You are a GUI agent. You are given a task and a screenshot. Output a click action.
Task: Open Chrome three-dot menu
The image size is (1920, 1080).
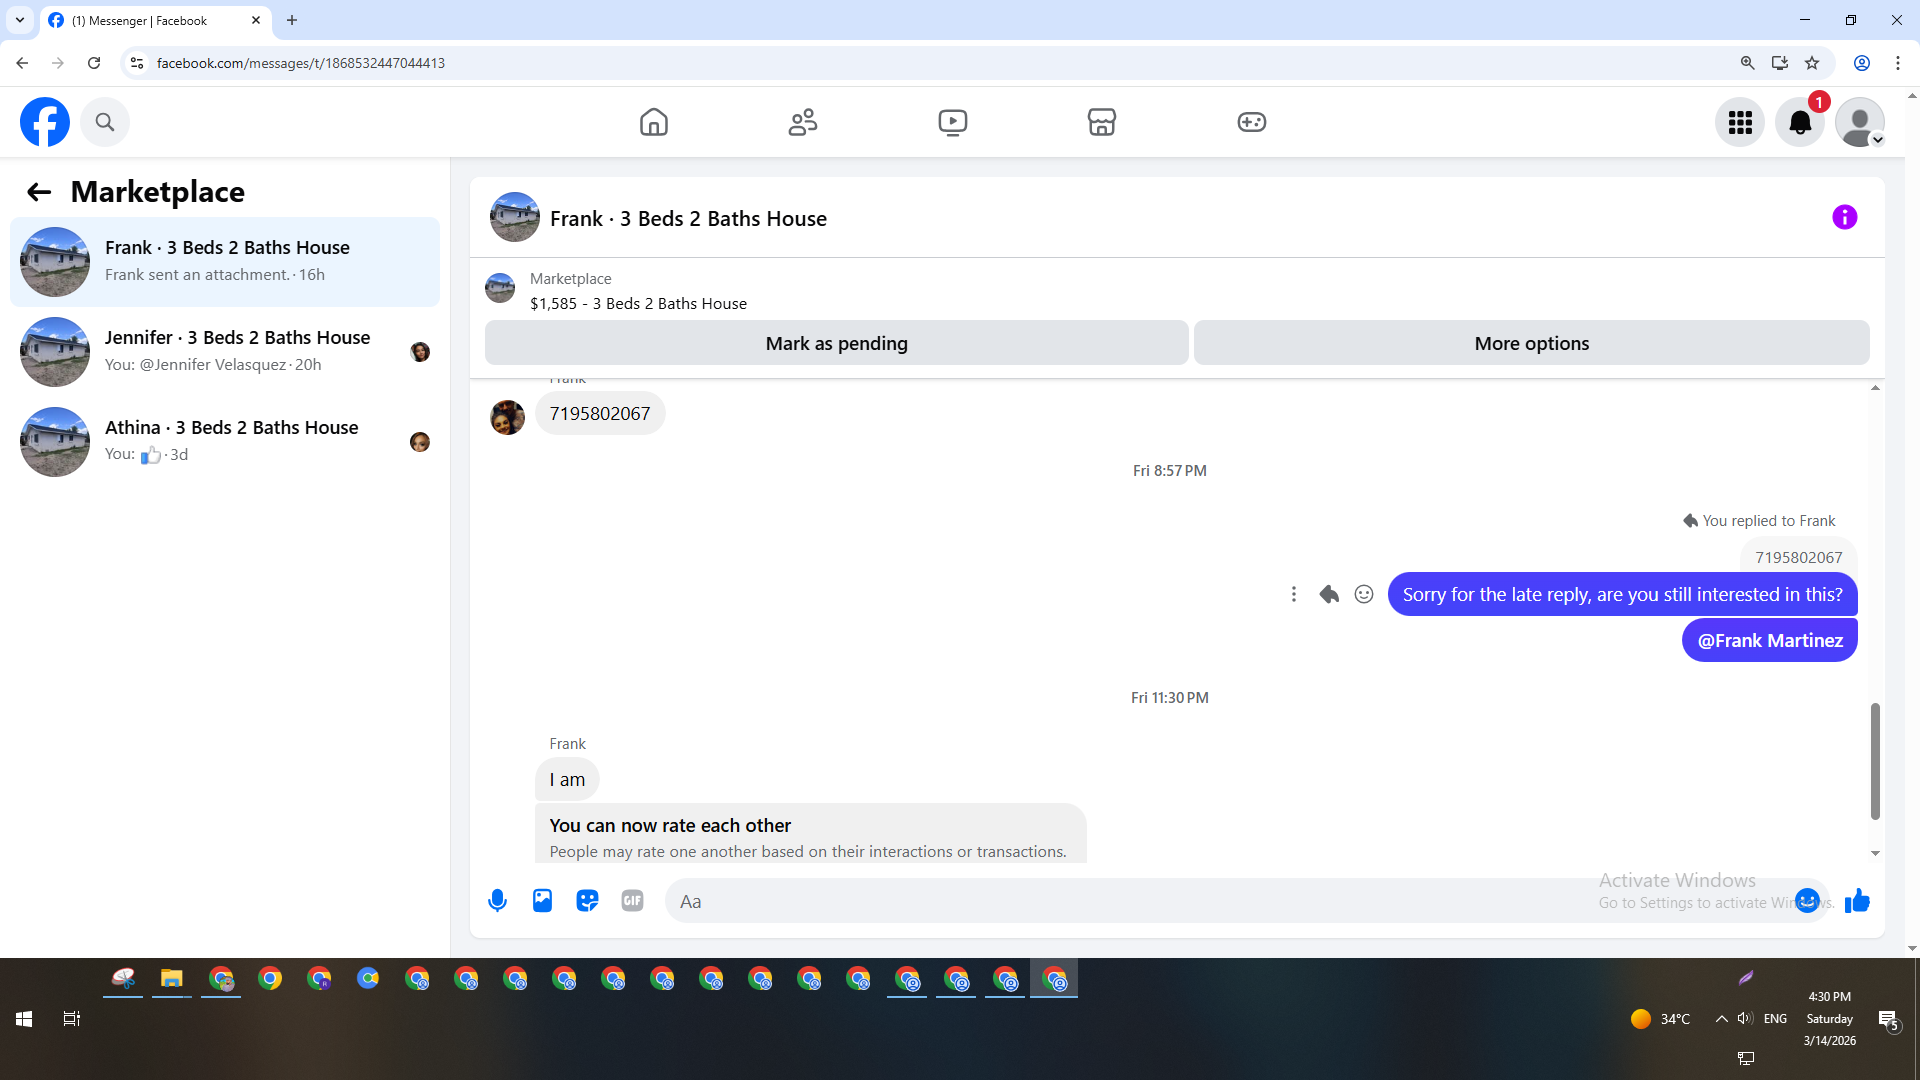(1898, 63)
